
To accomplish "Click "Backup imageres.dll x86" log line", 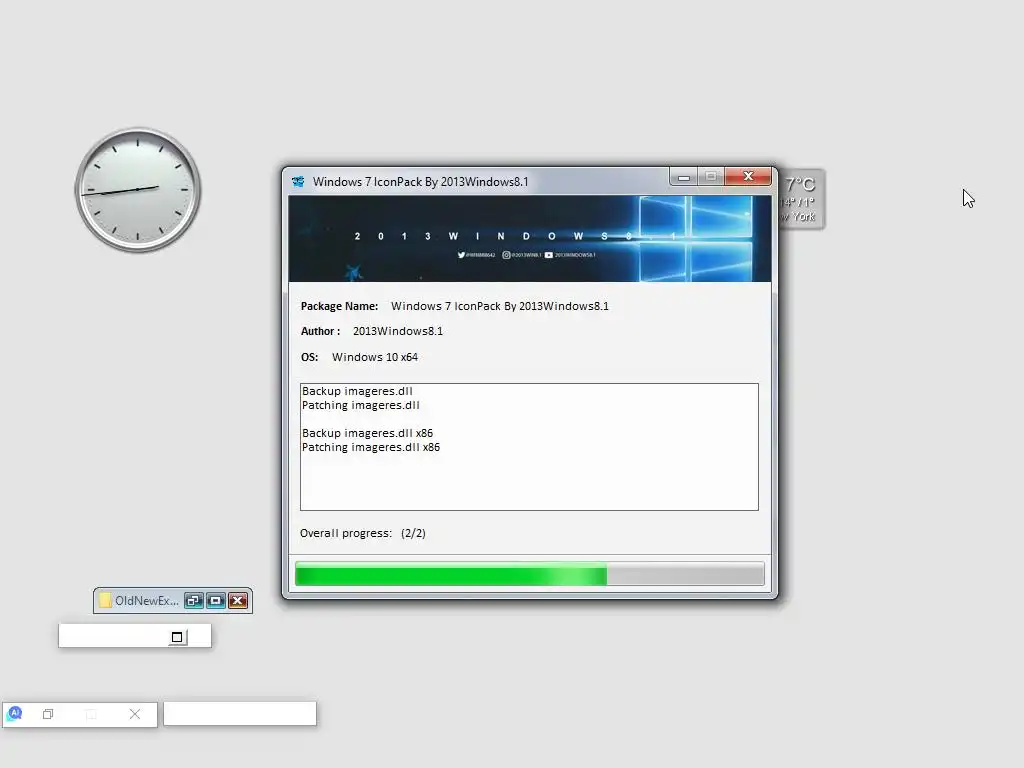I will click(367, 433).
